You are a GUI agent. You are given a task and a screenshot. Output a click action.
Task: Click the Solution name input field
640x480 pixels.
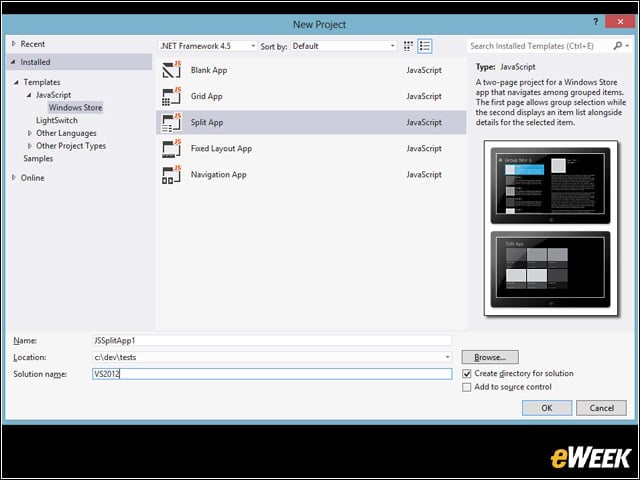tap(272, 374)
